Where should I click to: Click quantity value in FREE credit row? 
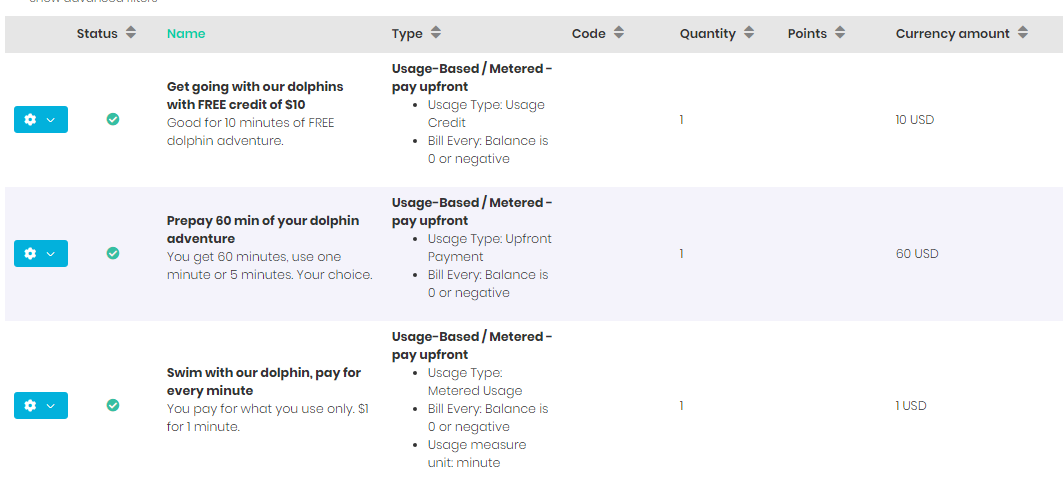click(x=682, y=120)
